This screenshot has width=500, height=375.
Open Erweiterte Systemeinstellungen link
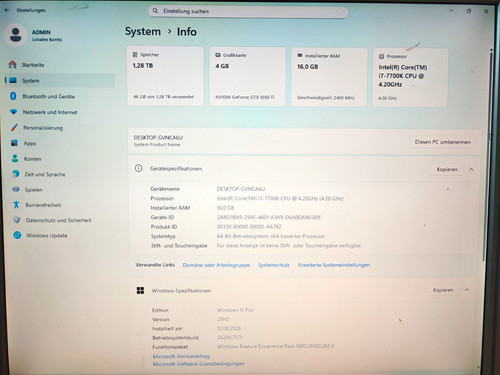334,265
